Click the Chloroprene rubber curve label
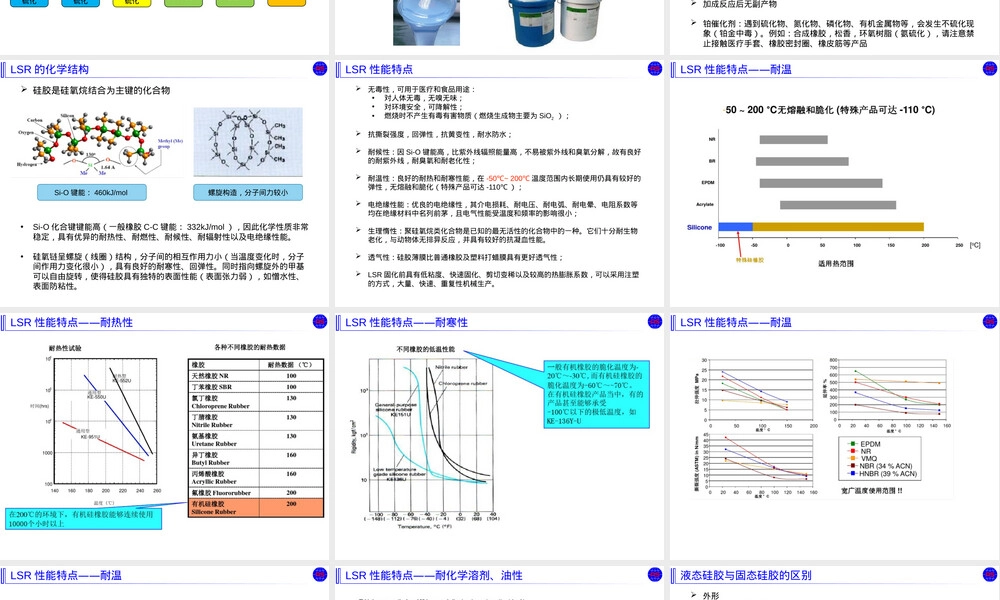Viewport: 1000px width, 600px height. (463, 383)
